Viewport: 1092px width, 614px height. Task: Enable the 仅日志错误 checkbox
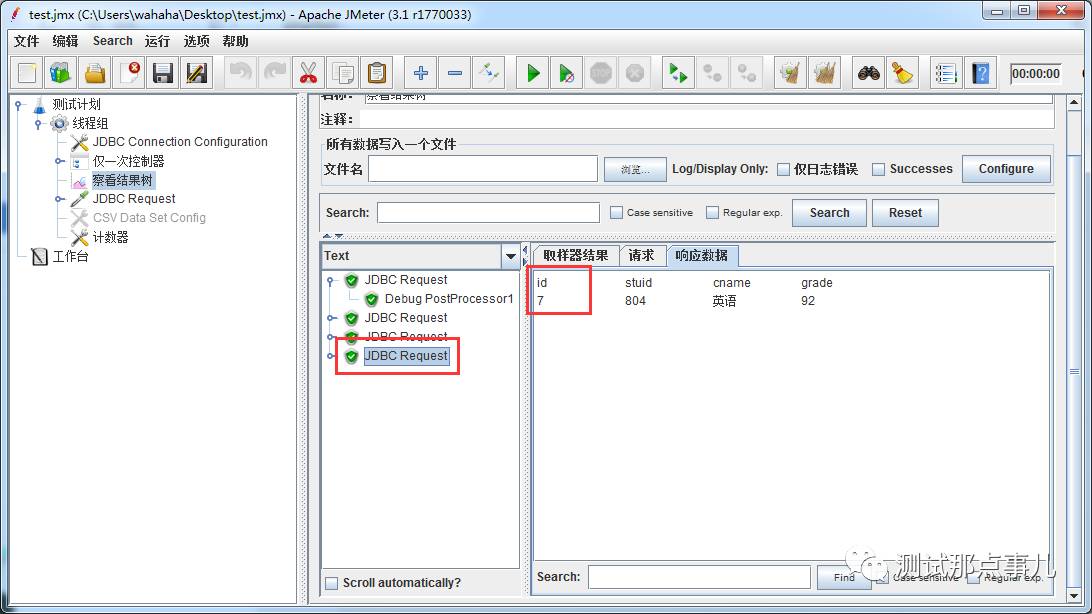click(x=783, y=169)
